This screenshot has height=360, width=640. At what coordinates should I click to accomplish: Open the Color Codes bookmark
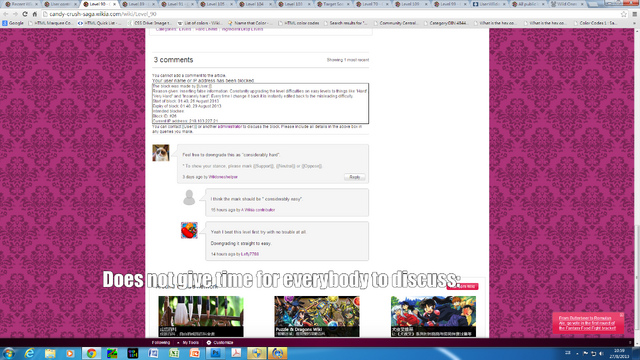point(595,23)
